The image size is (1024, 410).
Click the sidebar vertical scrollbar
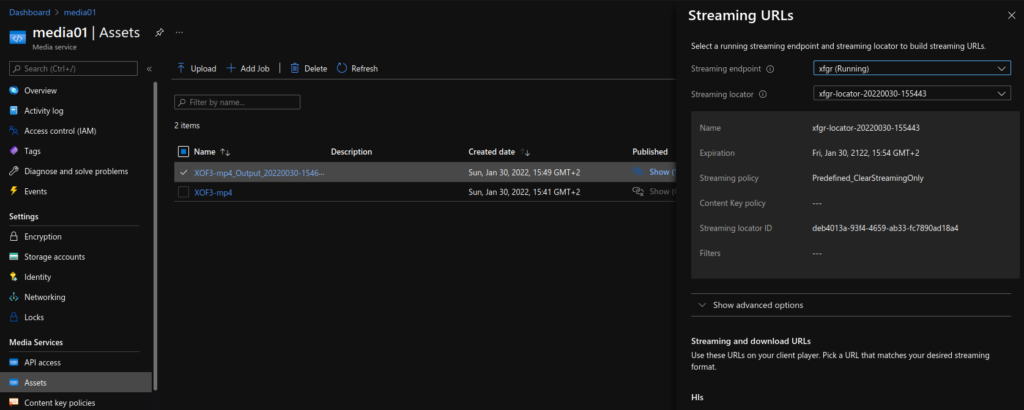click(x=155, y=236)
